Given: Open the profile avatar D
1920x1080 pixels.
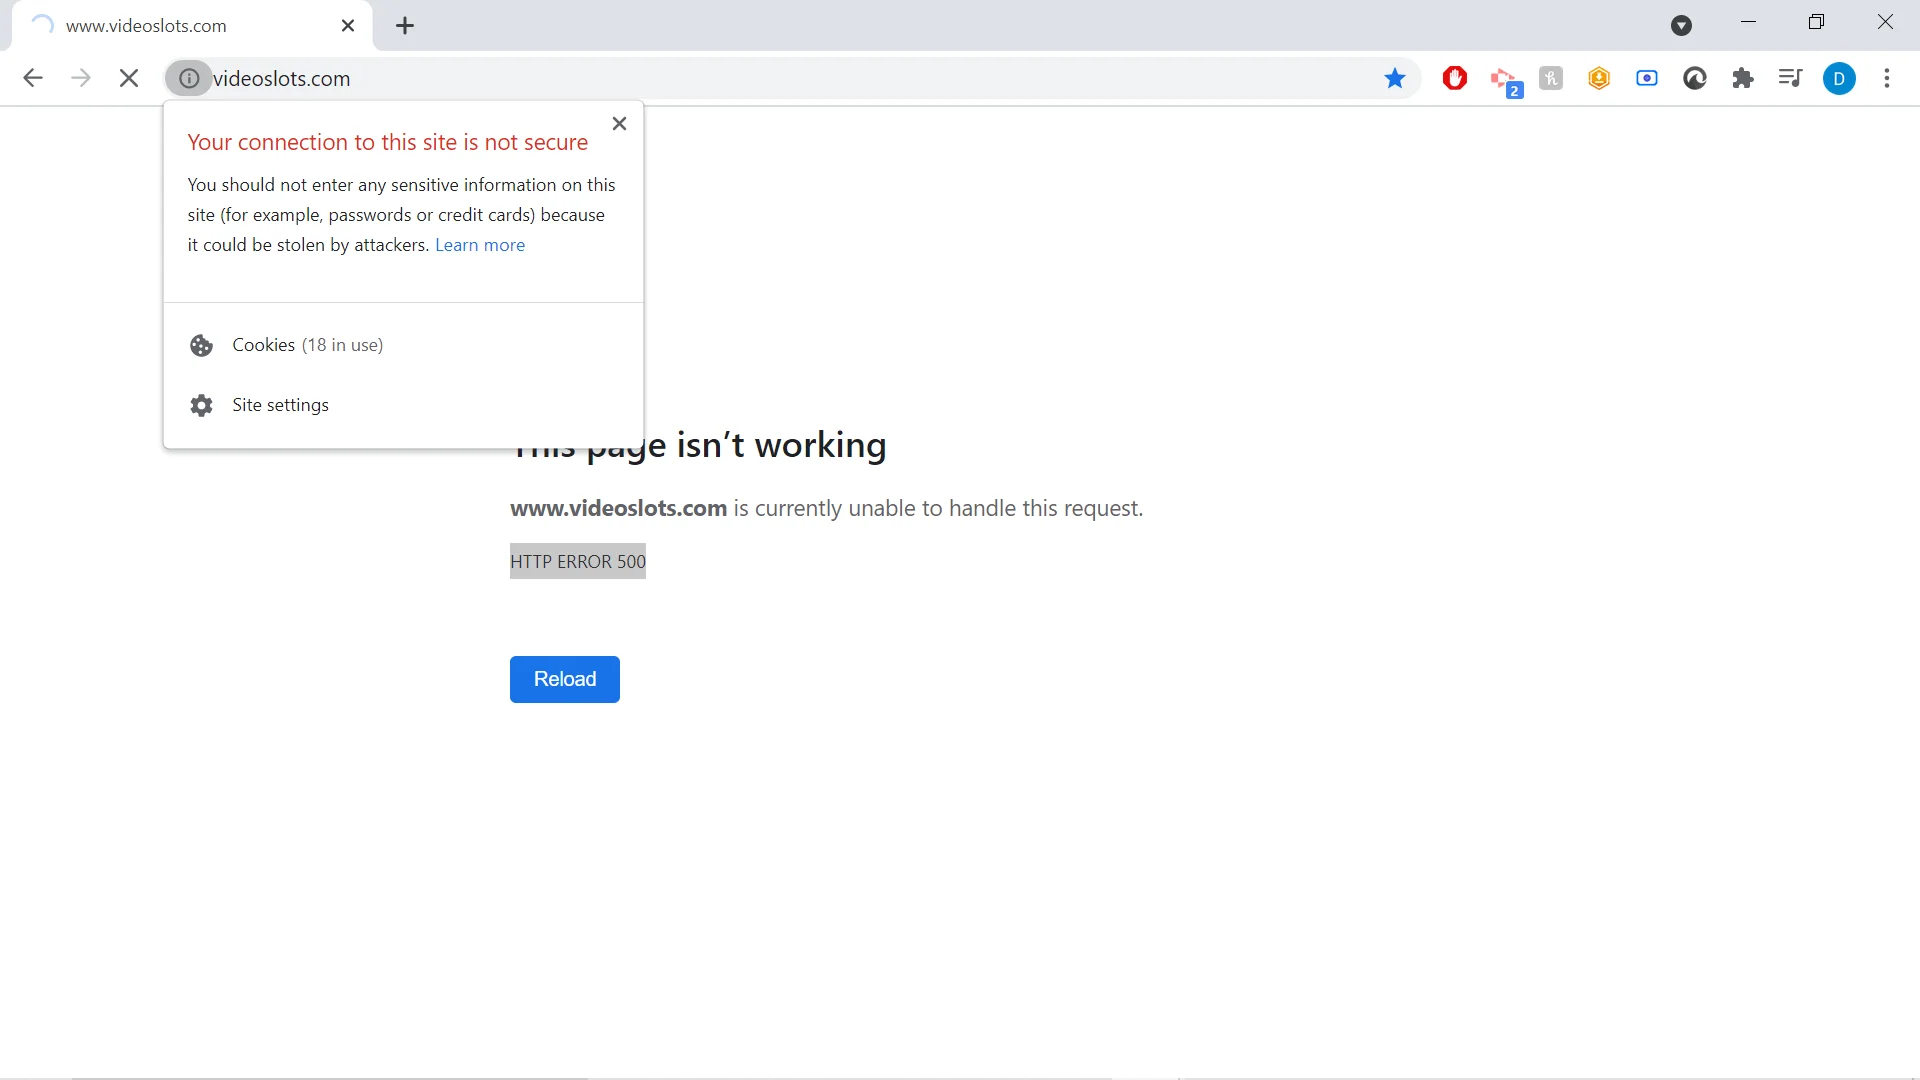Looking at the screenshot, I should [1839, 78].
